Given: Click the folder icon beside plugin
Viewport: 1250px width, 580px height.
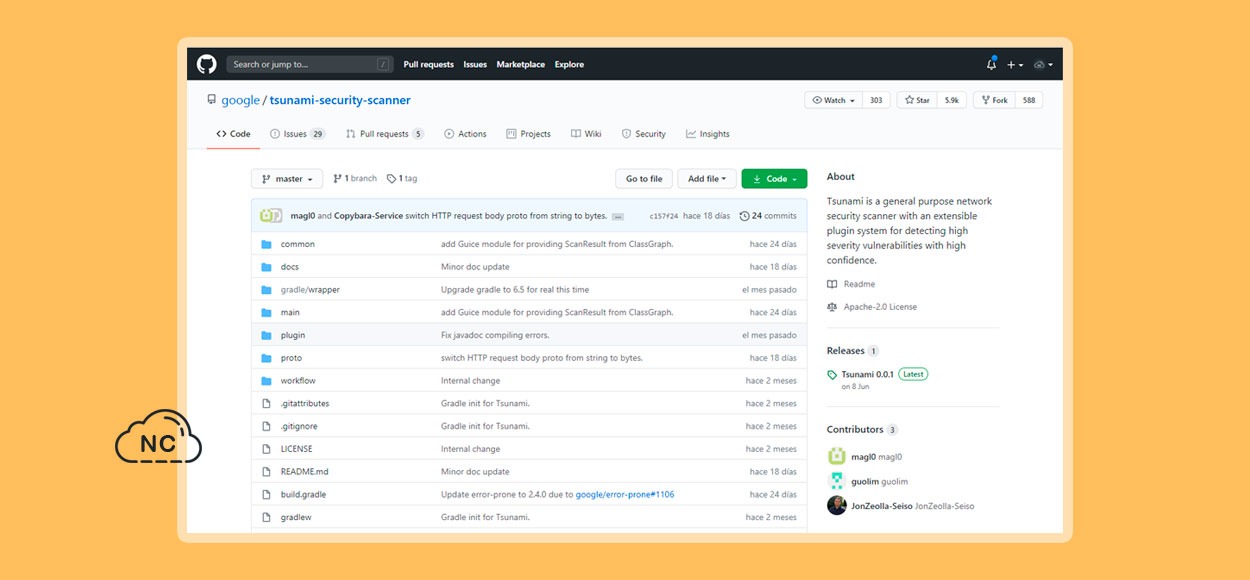Looking at the screenshot, I should point(266,335).
